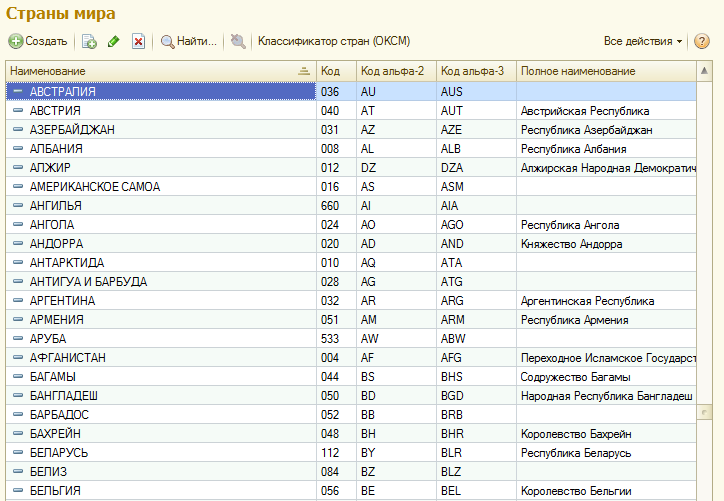Click the Создать button

pyautogui.click(x=38, y=41)
